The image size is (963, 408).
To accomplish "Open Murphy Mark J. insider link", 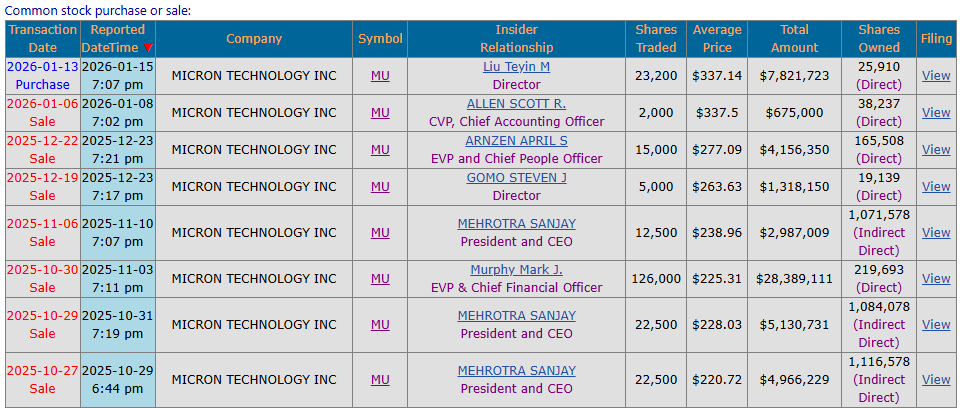I will pyautogui.click(x=517, y=269).
